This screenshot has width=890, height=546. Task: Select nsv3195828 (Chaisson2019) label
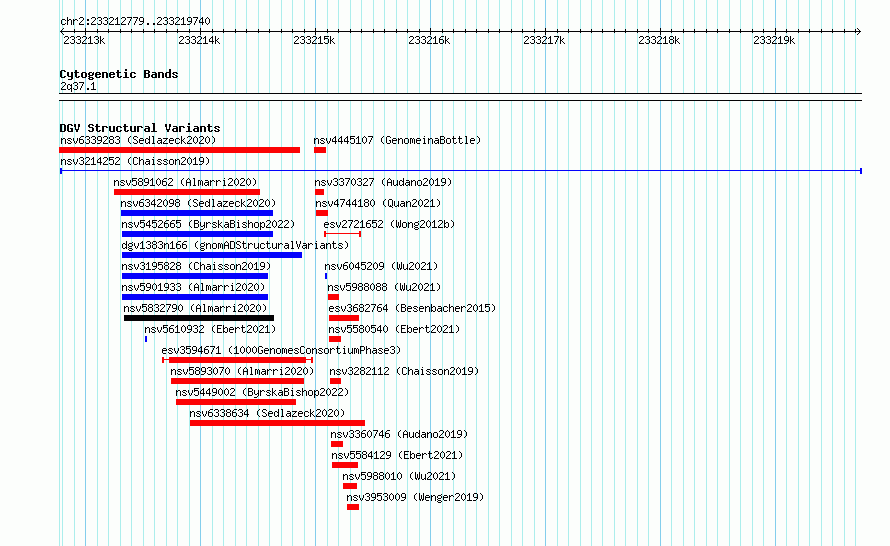[x=196, y=266]
